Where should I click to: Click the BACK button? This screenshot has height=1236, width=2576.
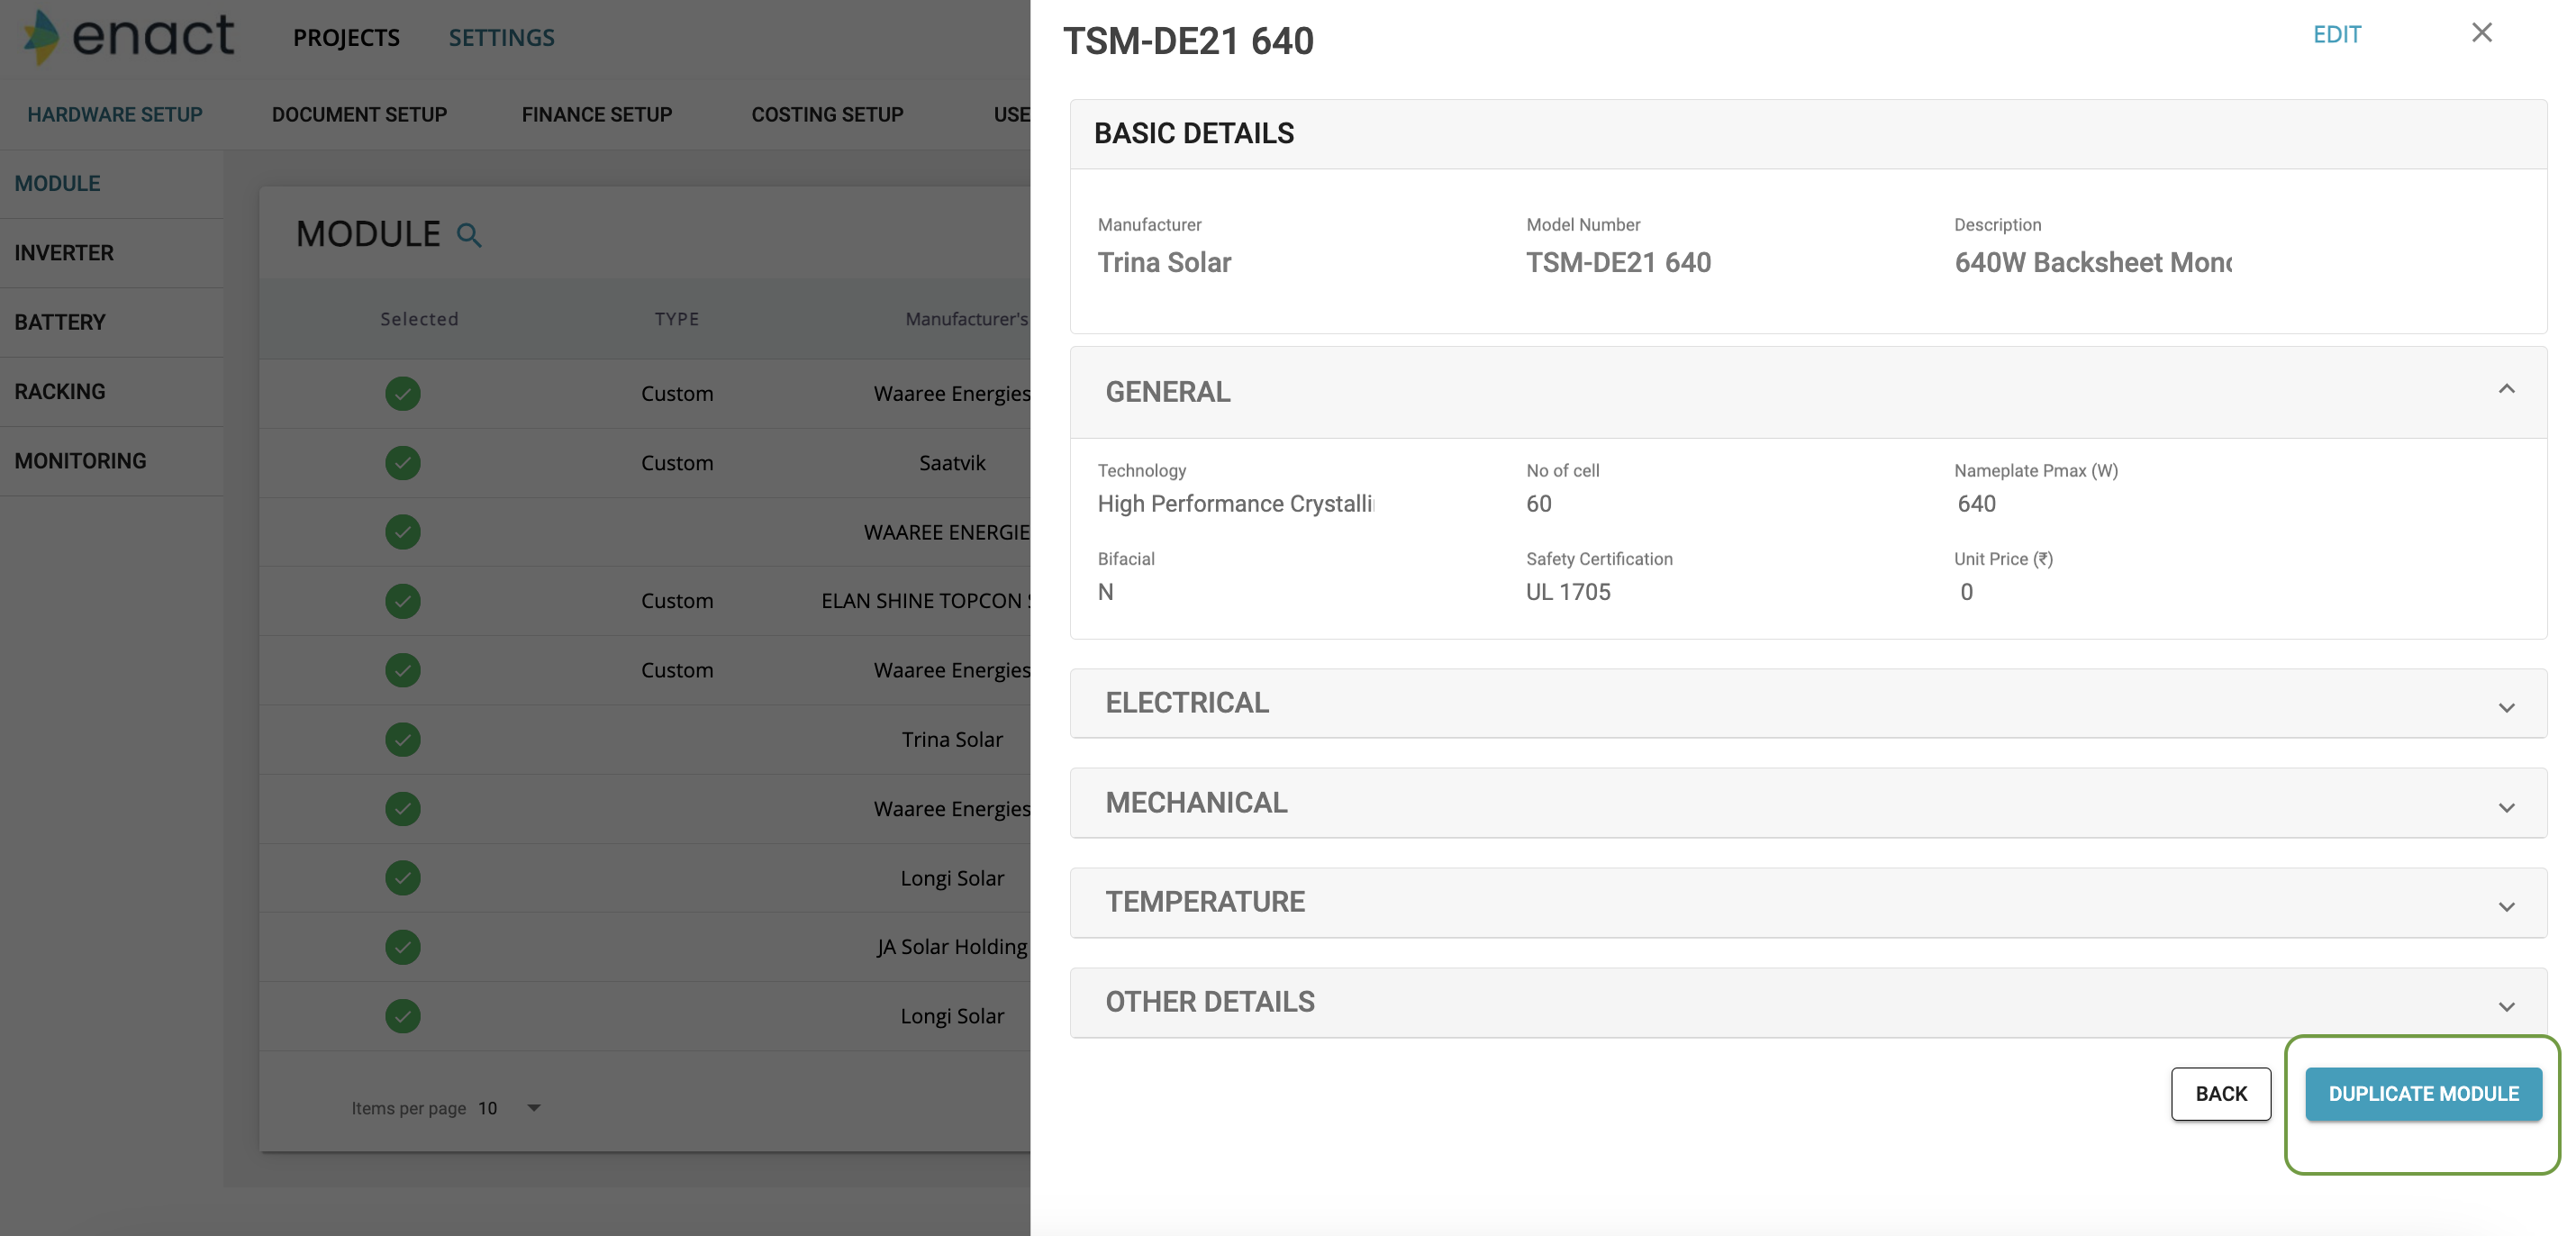pyautogui.click(x=2220, y=1093)
